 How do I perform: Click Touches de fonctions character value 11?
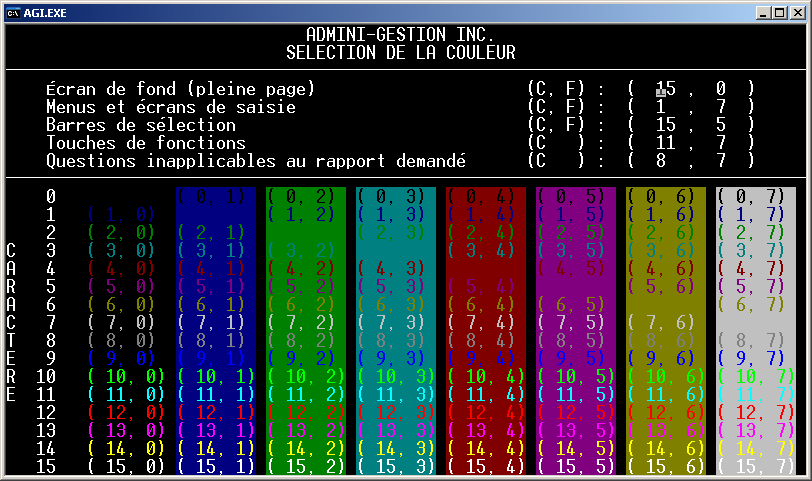pyautogui.click(x=666, y=143)
